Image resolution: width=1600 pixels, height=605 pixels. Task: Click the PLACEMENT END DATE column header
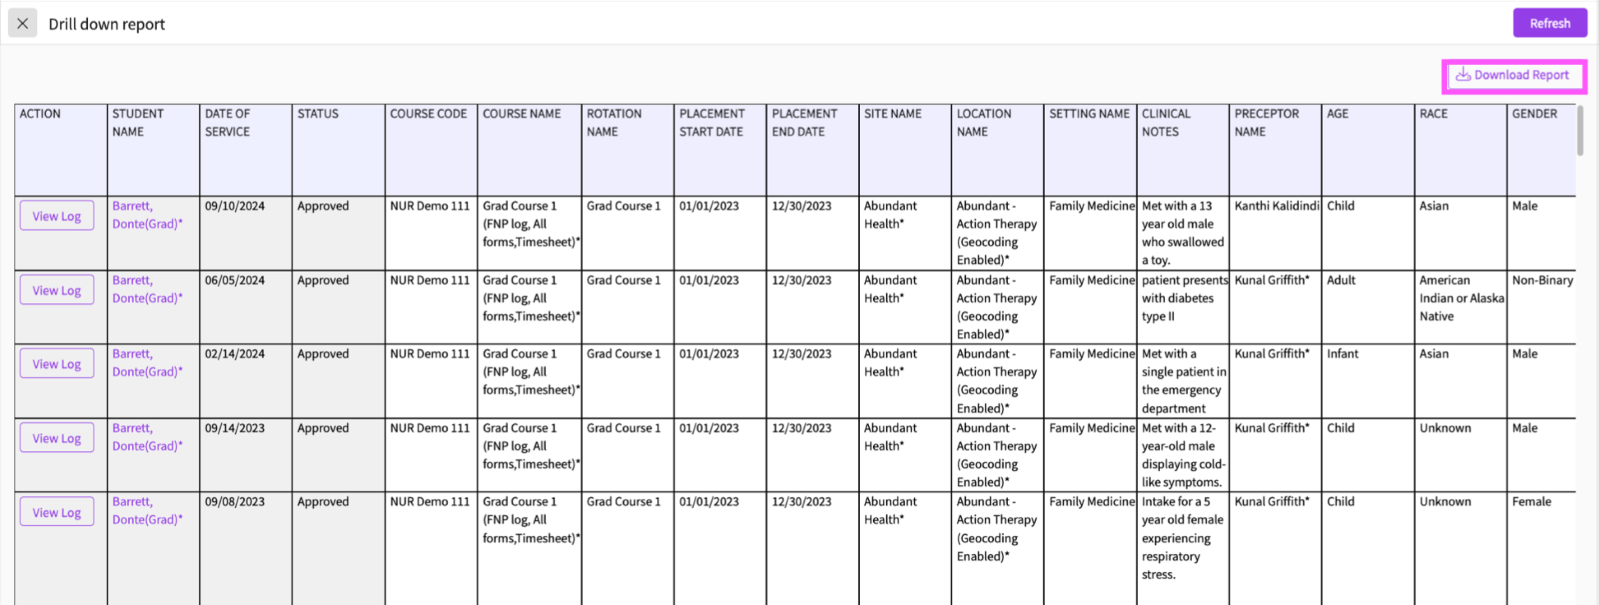coord(813,150)
